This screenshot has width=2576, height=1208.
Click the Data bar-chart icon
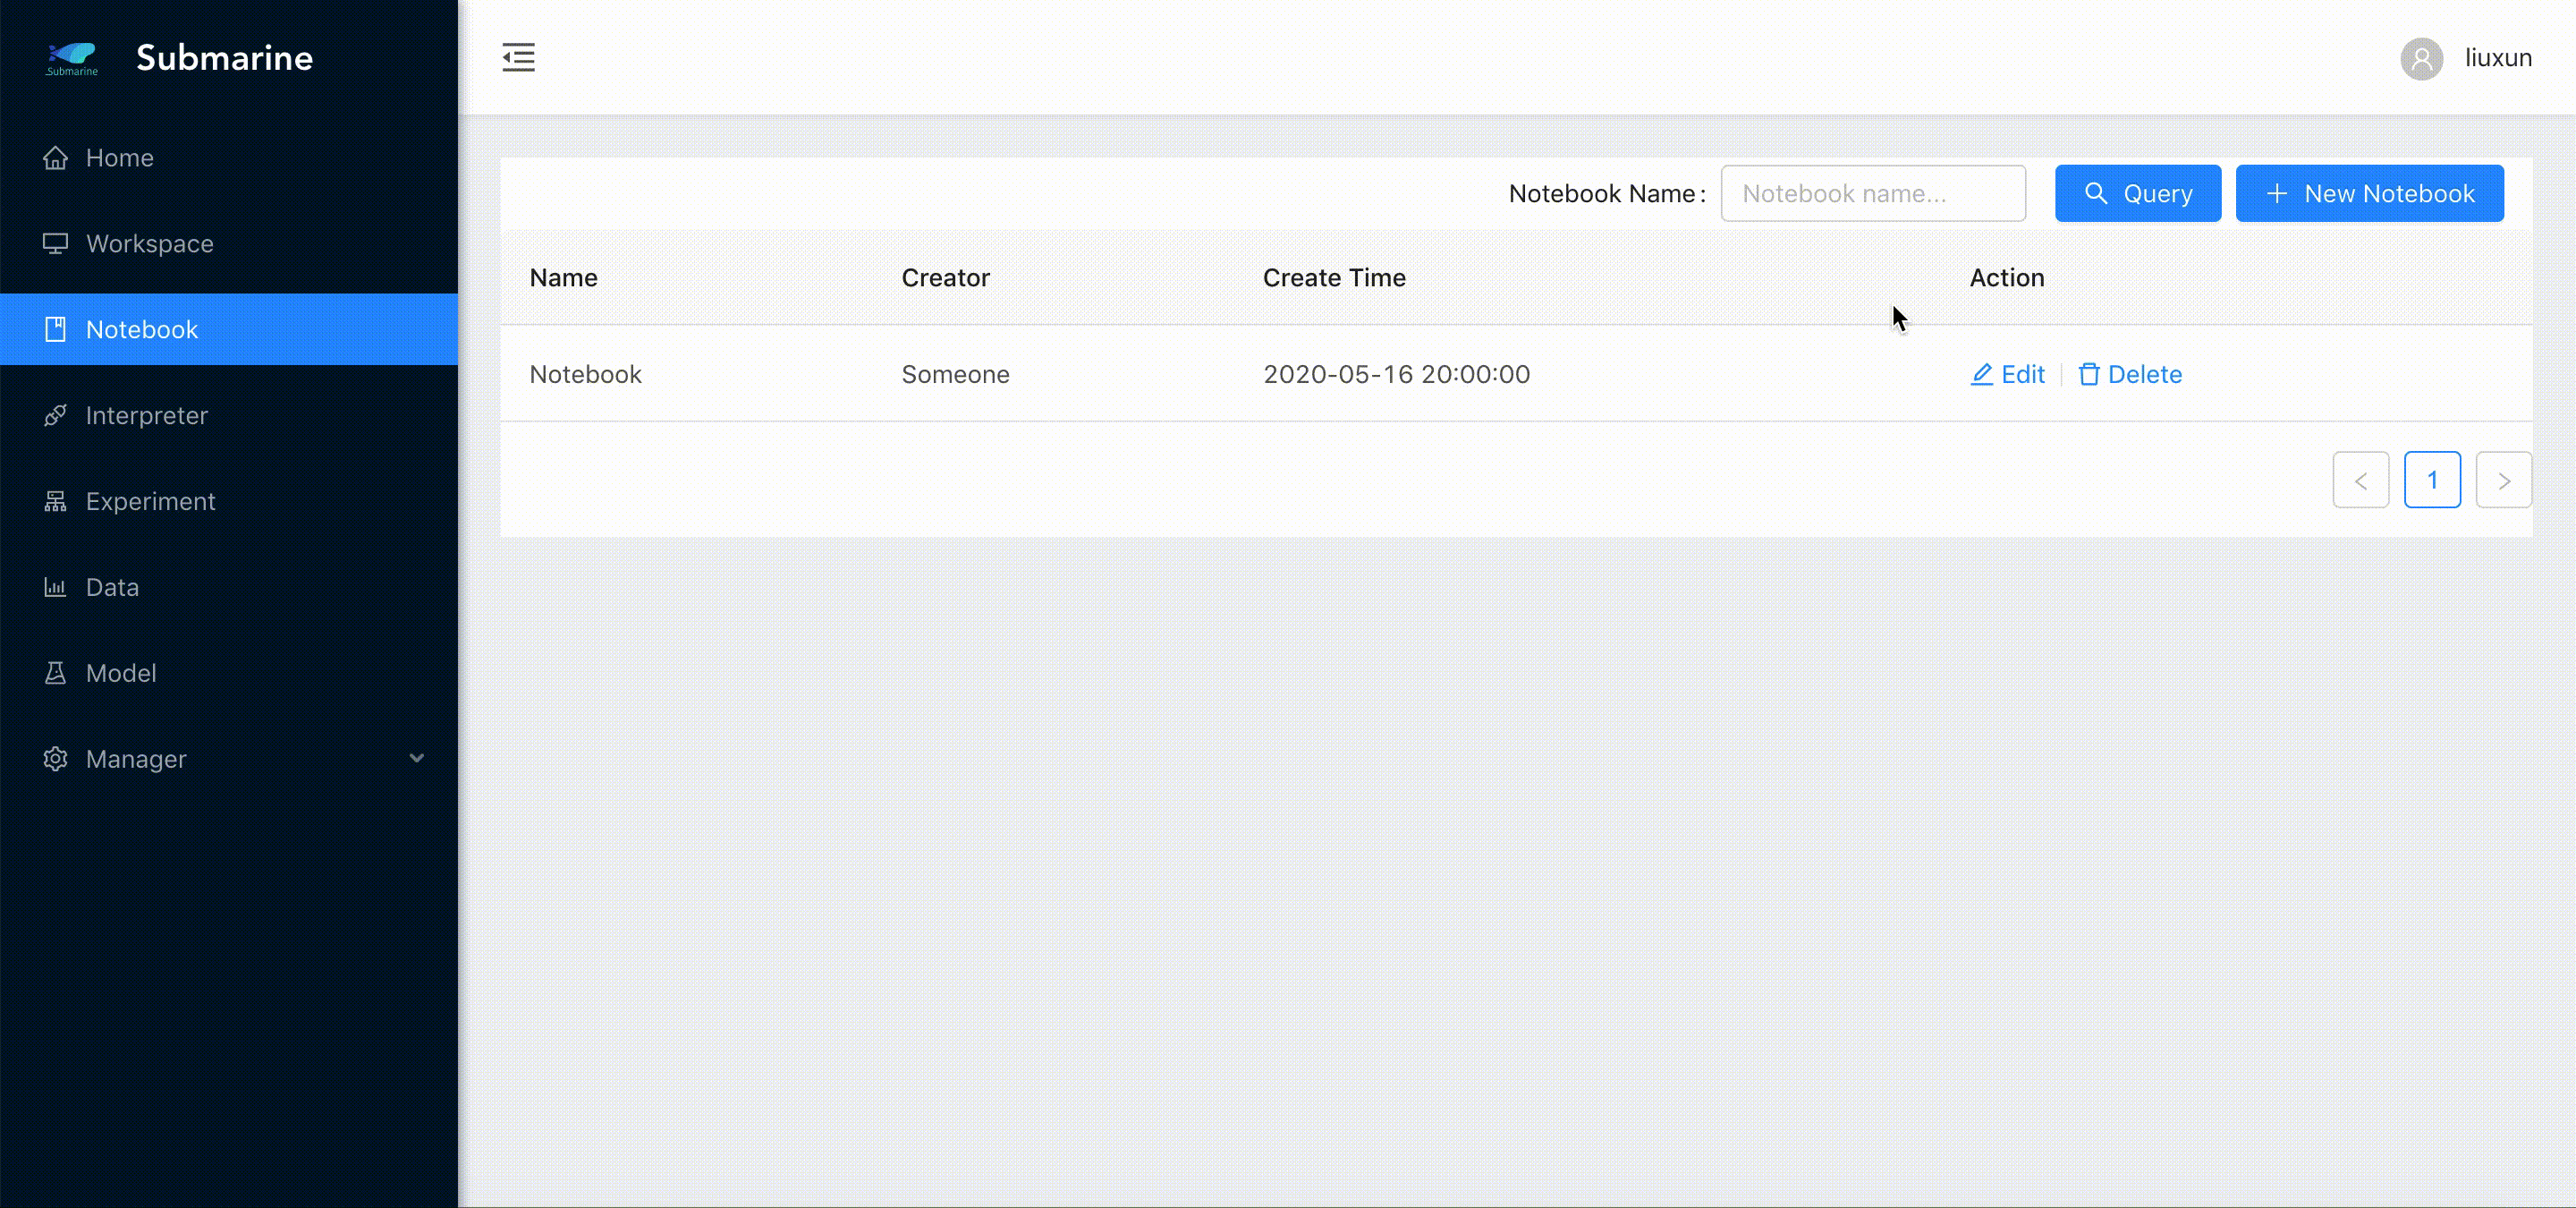coord(55,588)
